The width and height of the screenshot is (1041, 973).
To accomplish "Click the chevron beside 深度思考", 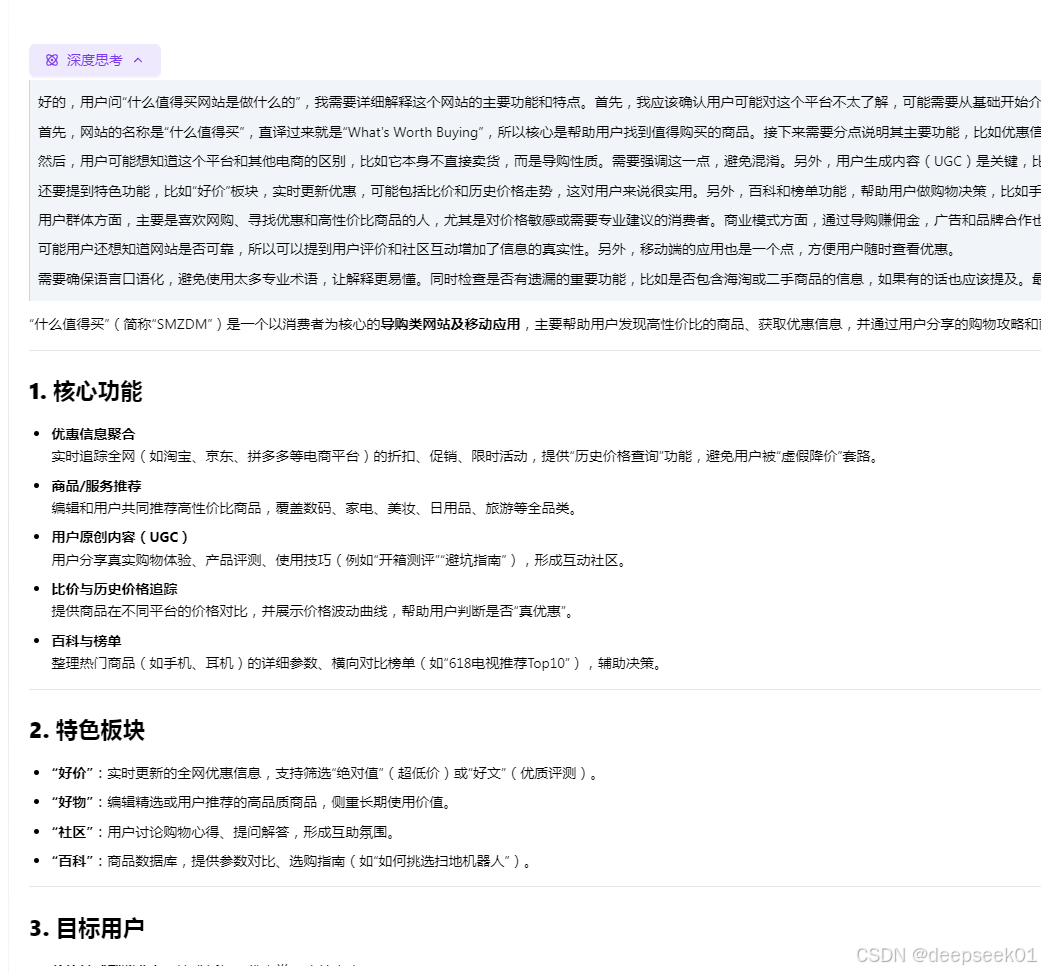I will pyautogui.click(x=138, y=60).
